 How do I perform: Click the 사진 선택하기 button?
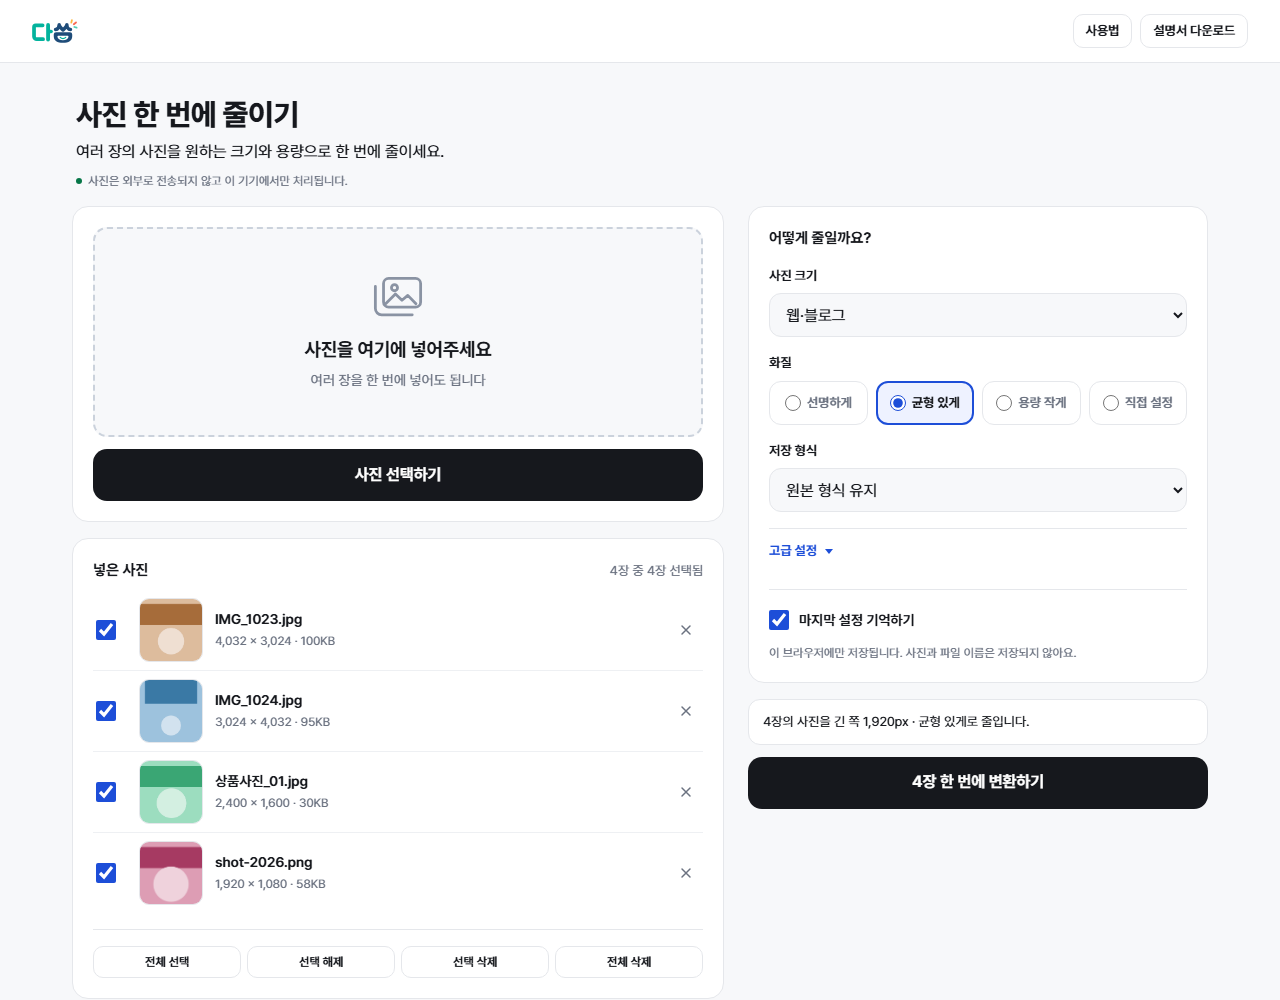(398, 475)
